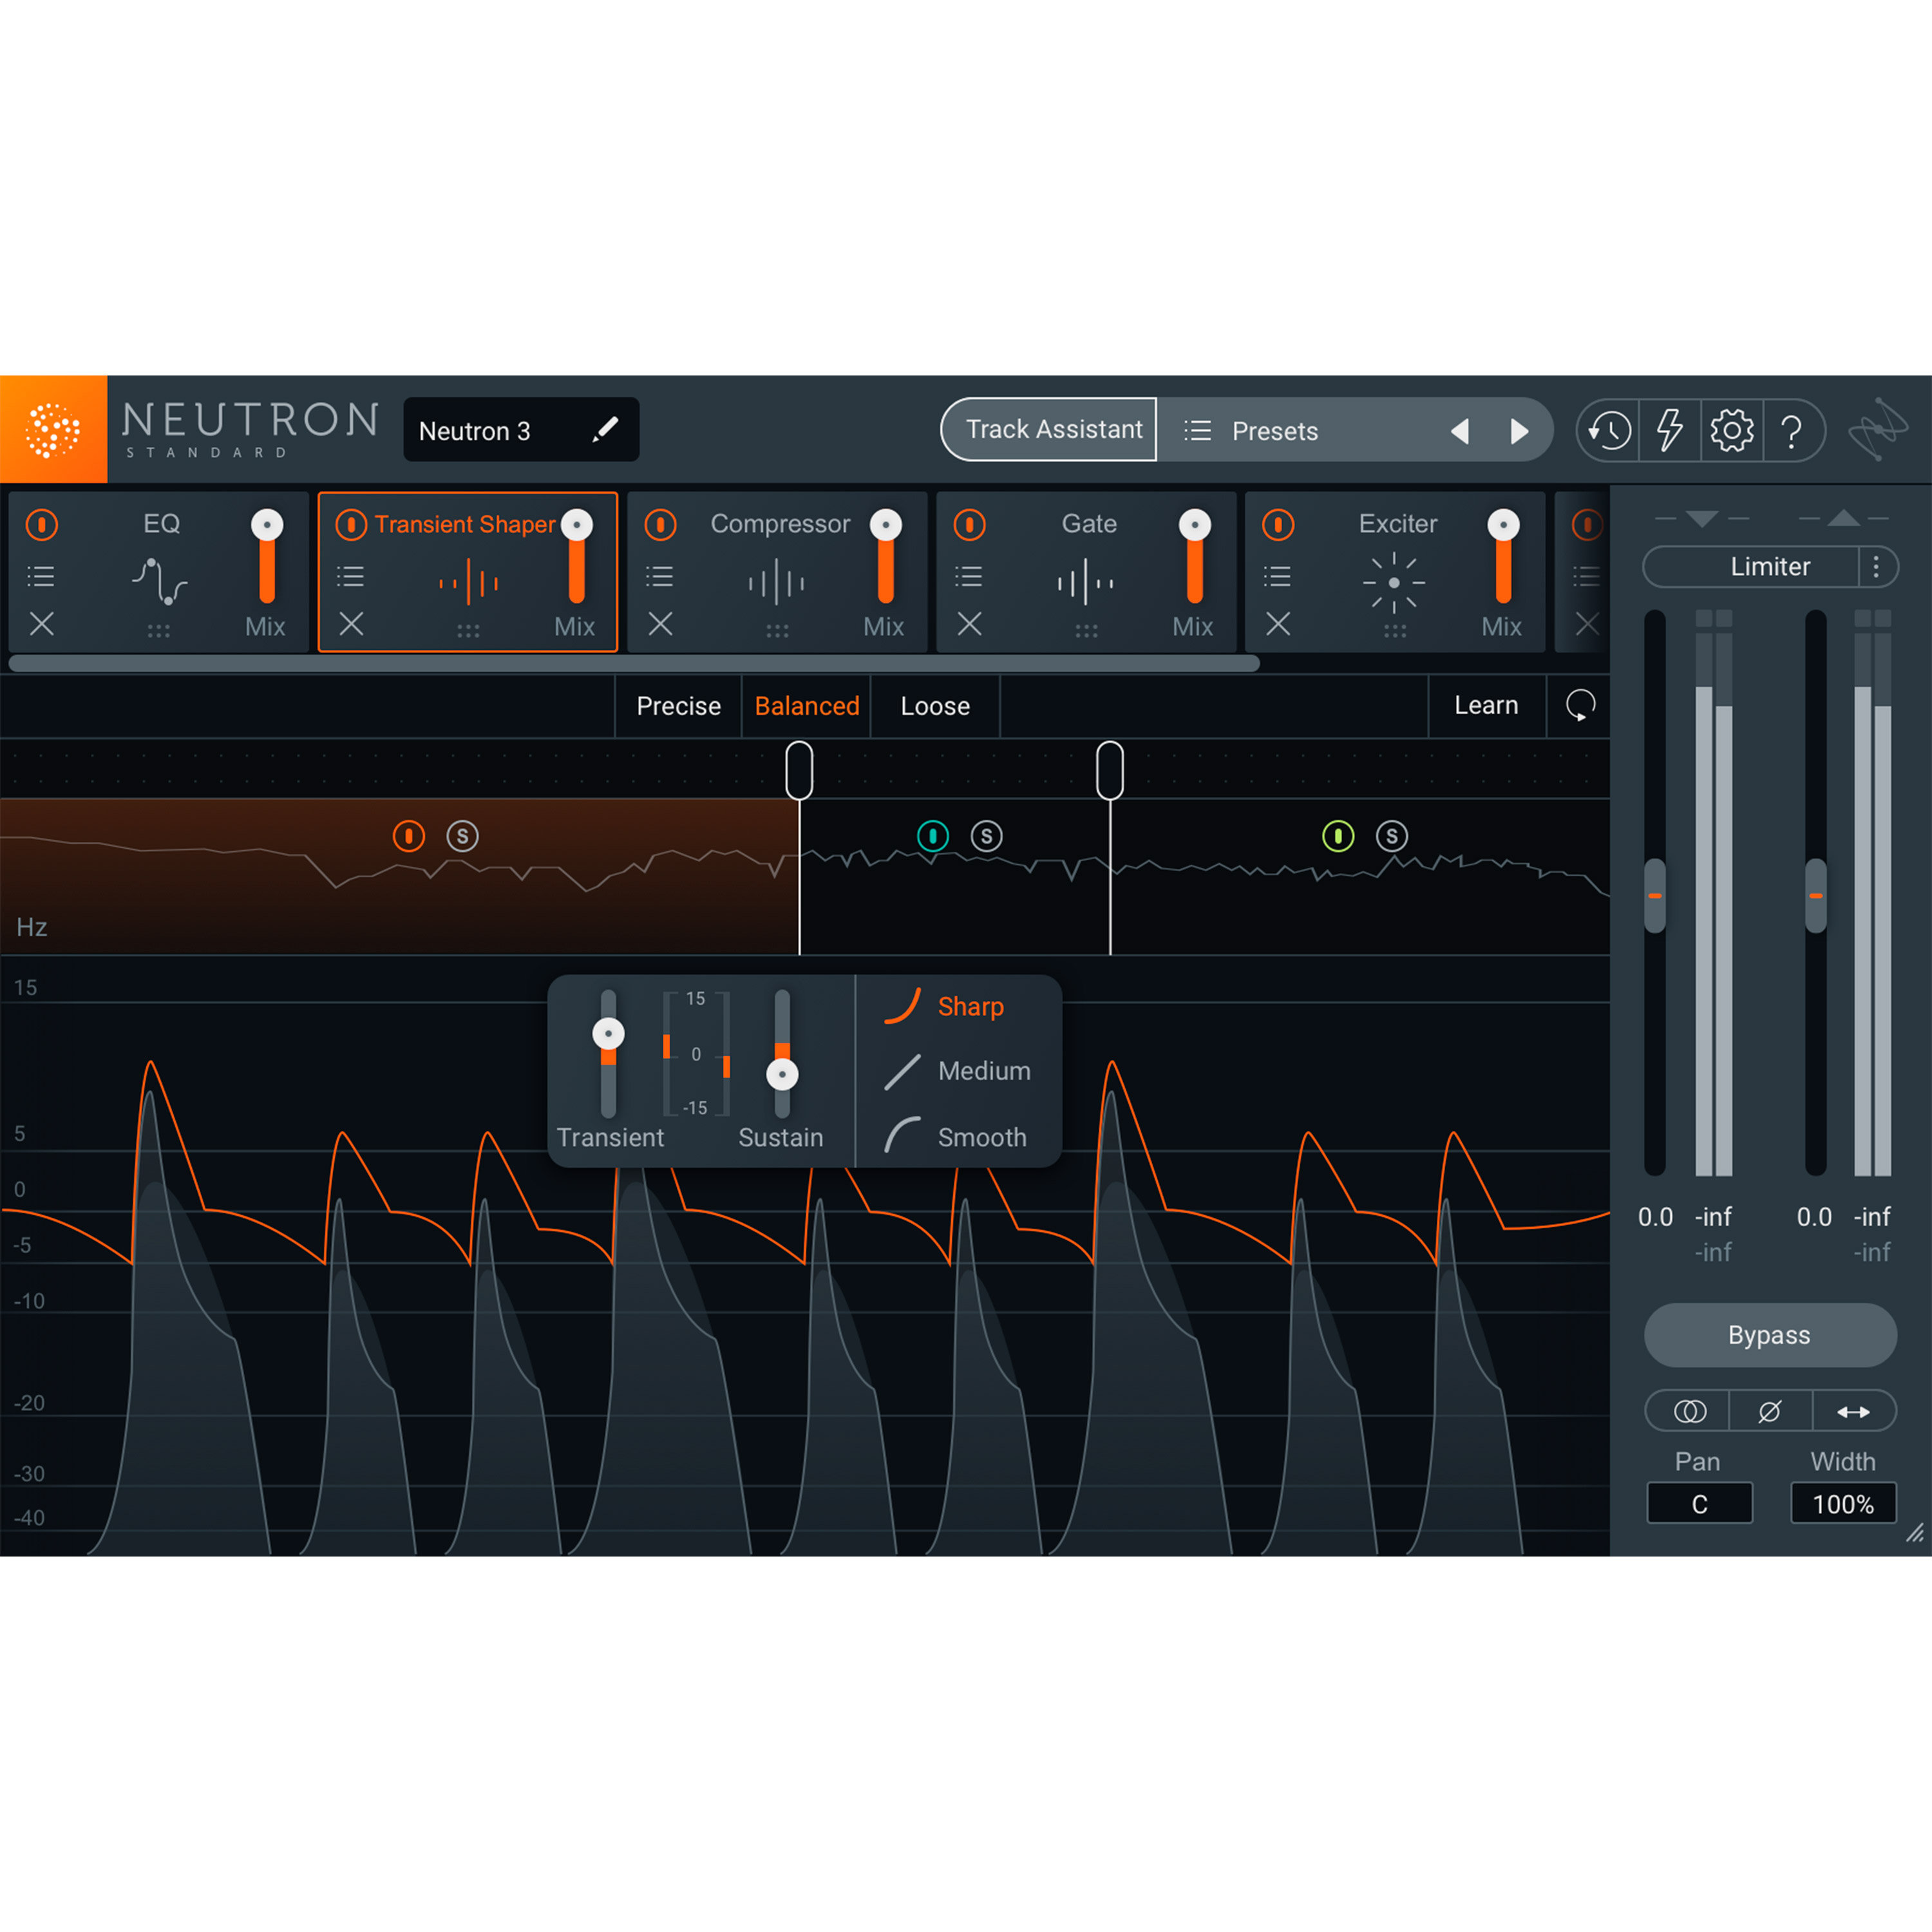Open help via the question mark icon
This screenshot has height=1932, width=1932.
point(1792,430)
